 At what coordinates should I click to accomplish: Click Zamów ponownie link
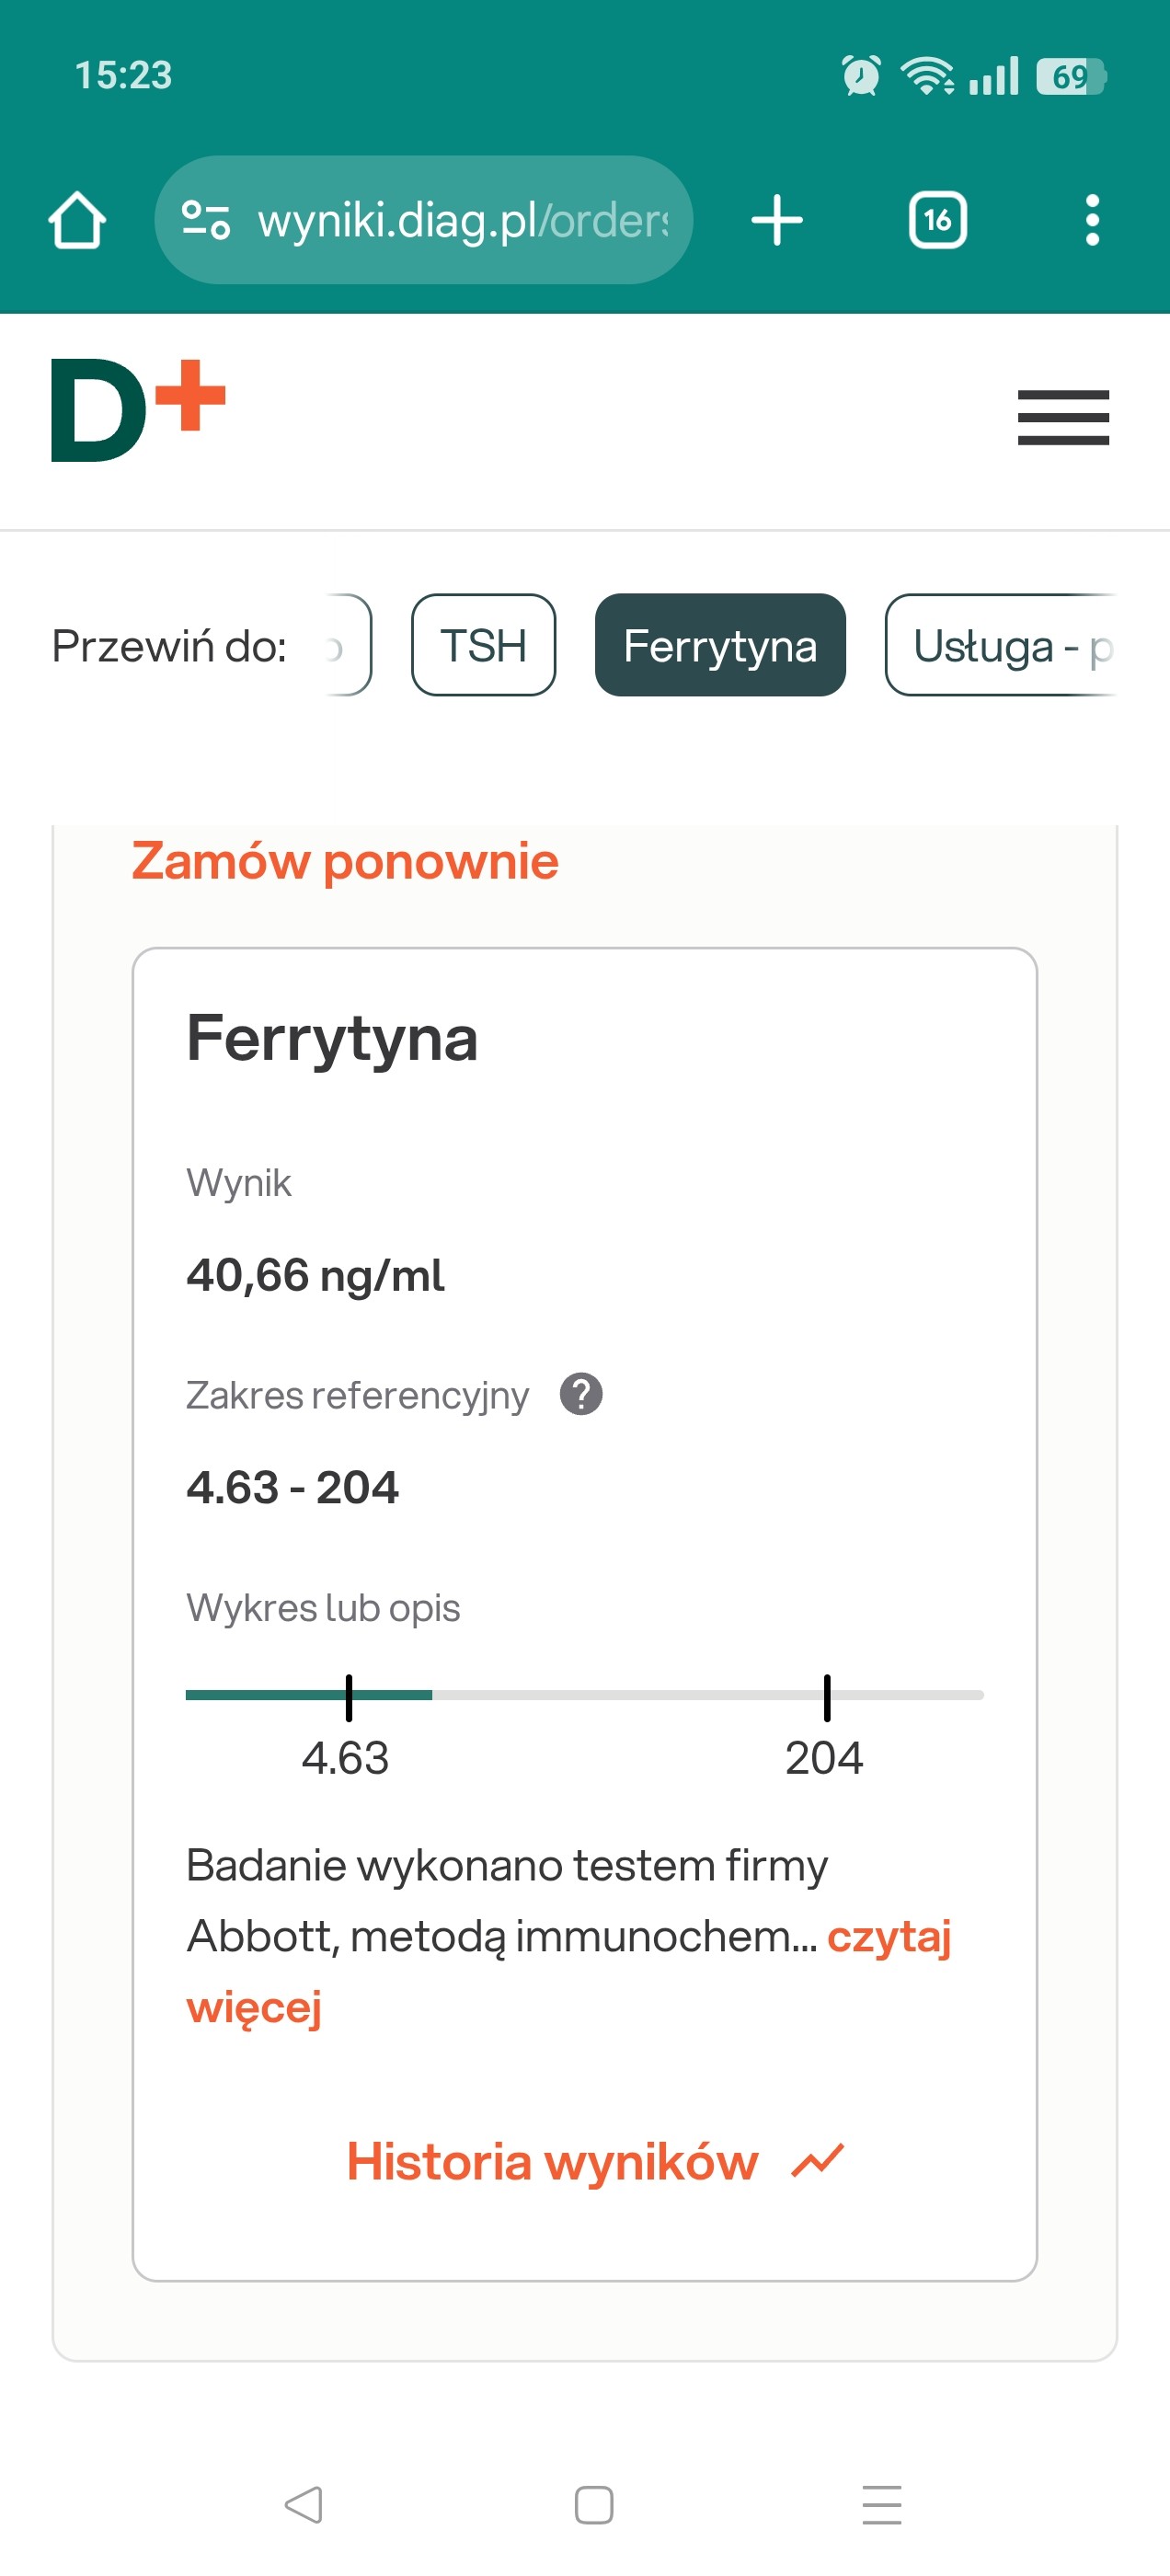tap(345, 862)
